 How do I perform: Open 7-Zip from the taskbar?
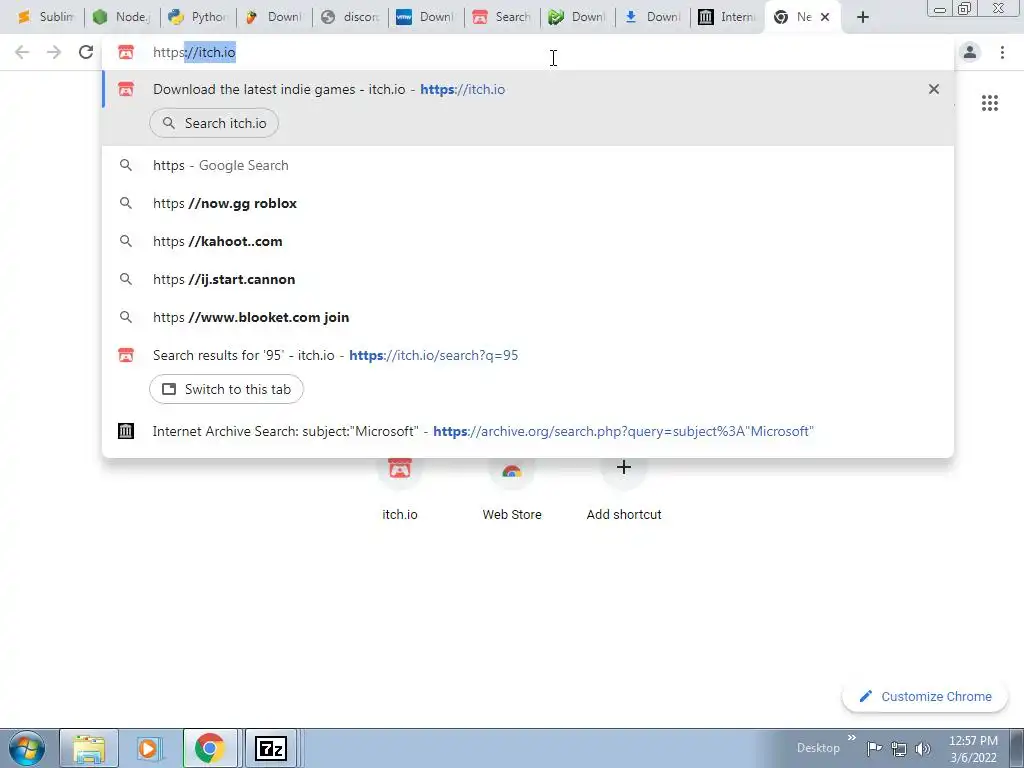pyautogui.click(x=271, y=748)
